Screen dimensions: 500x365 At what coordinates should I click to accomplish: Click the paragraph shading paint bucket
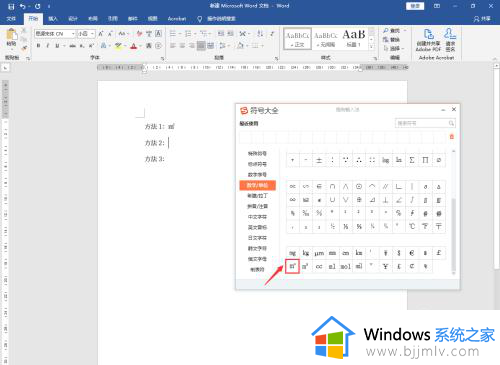[240, 46]
